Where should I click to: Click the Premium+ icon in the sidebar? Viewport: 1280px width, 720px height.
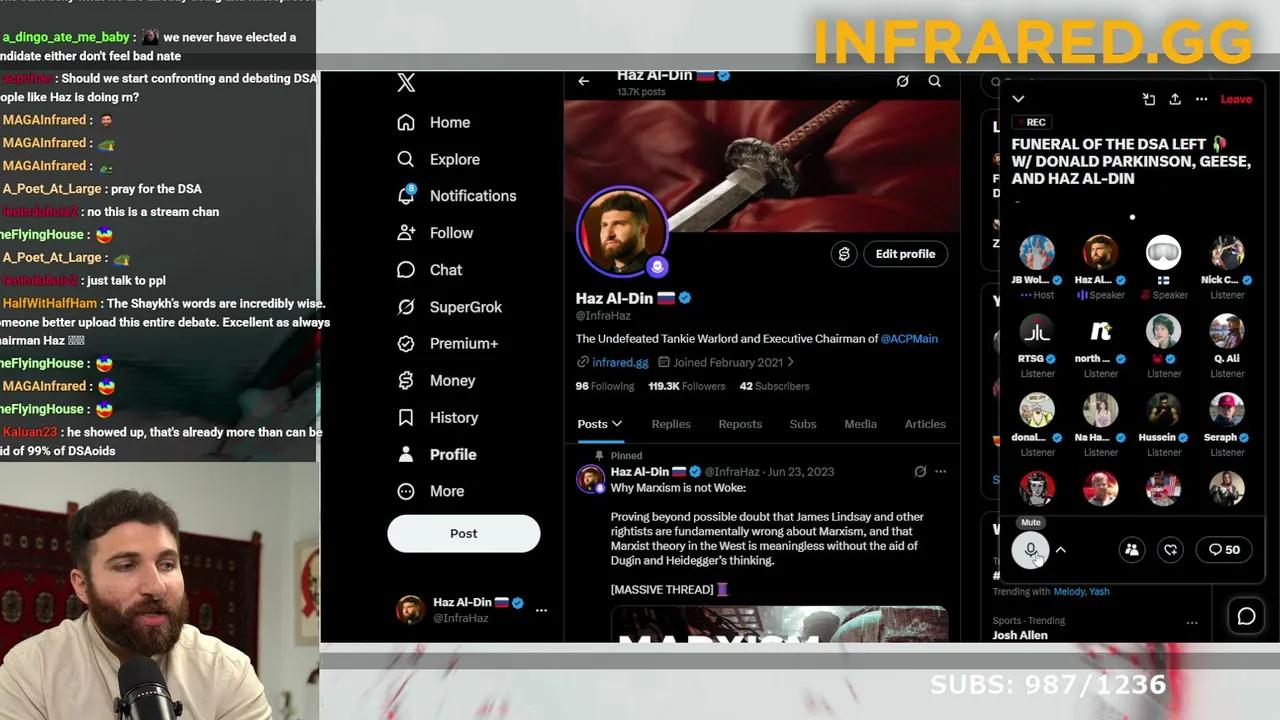[406, 344]
